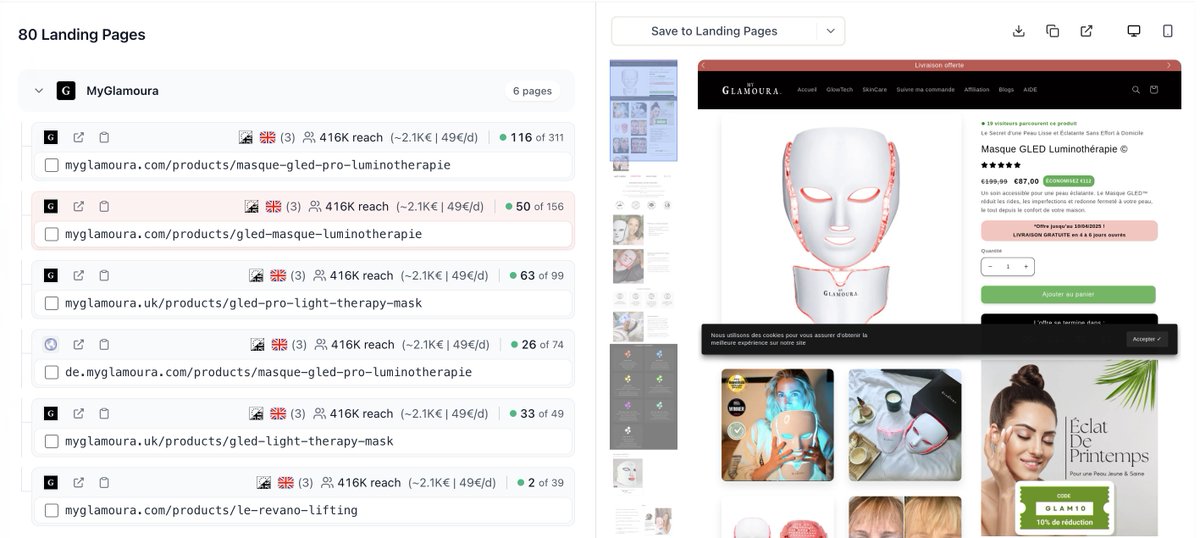The width and height of the screenshot is (1200, 538).
Task: Open external link icon in de.myglamoura.com row
Action: pyautogui.click(x=79, y=344)
